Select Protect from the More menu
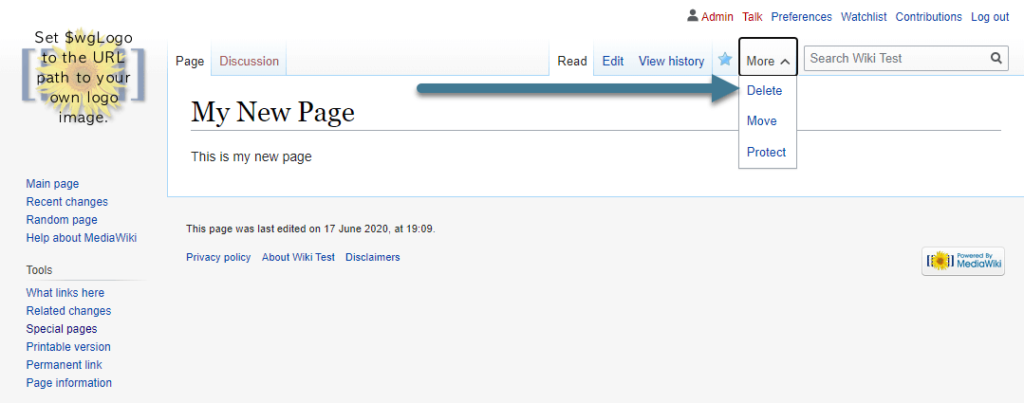This screenshot has height=403, width=1024. tap(767, 152)
